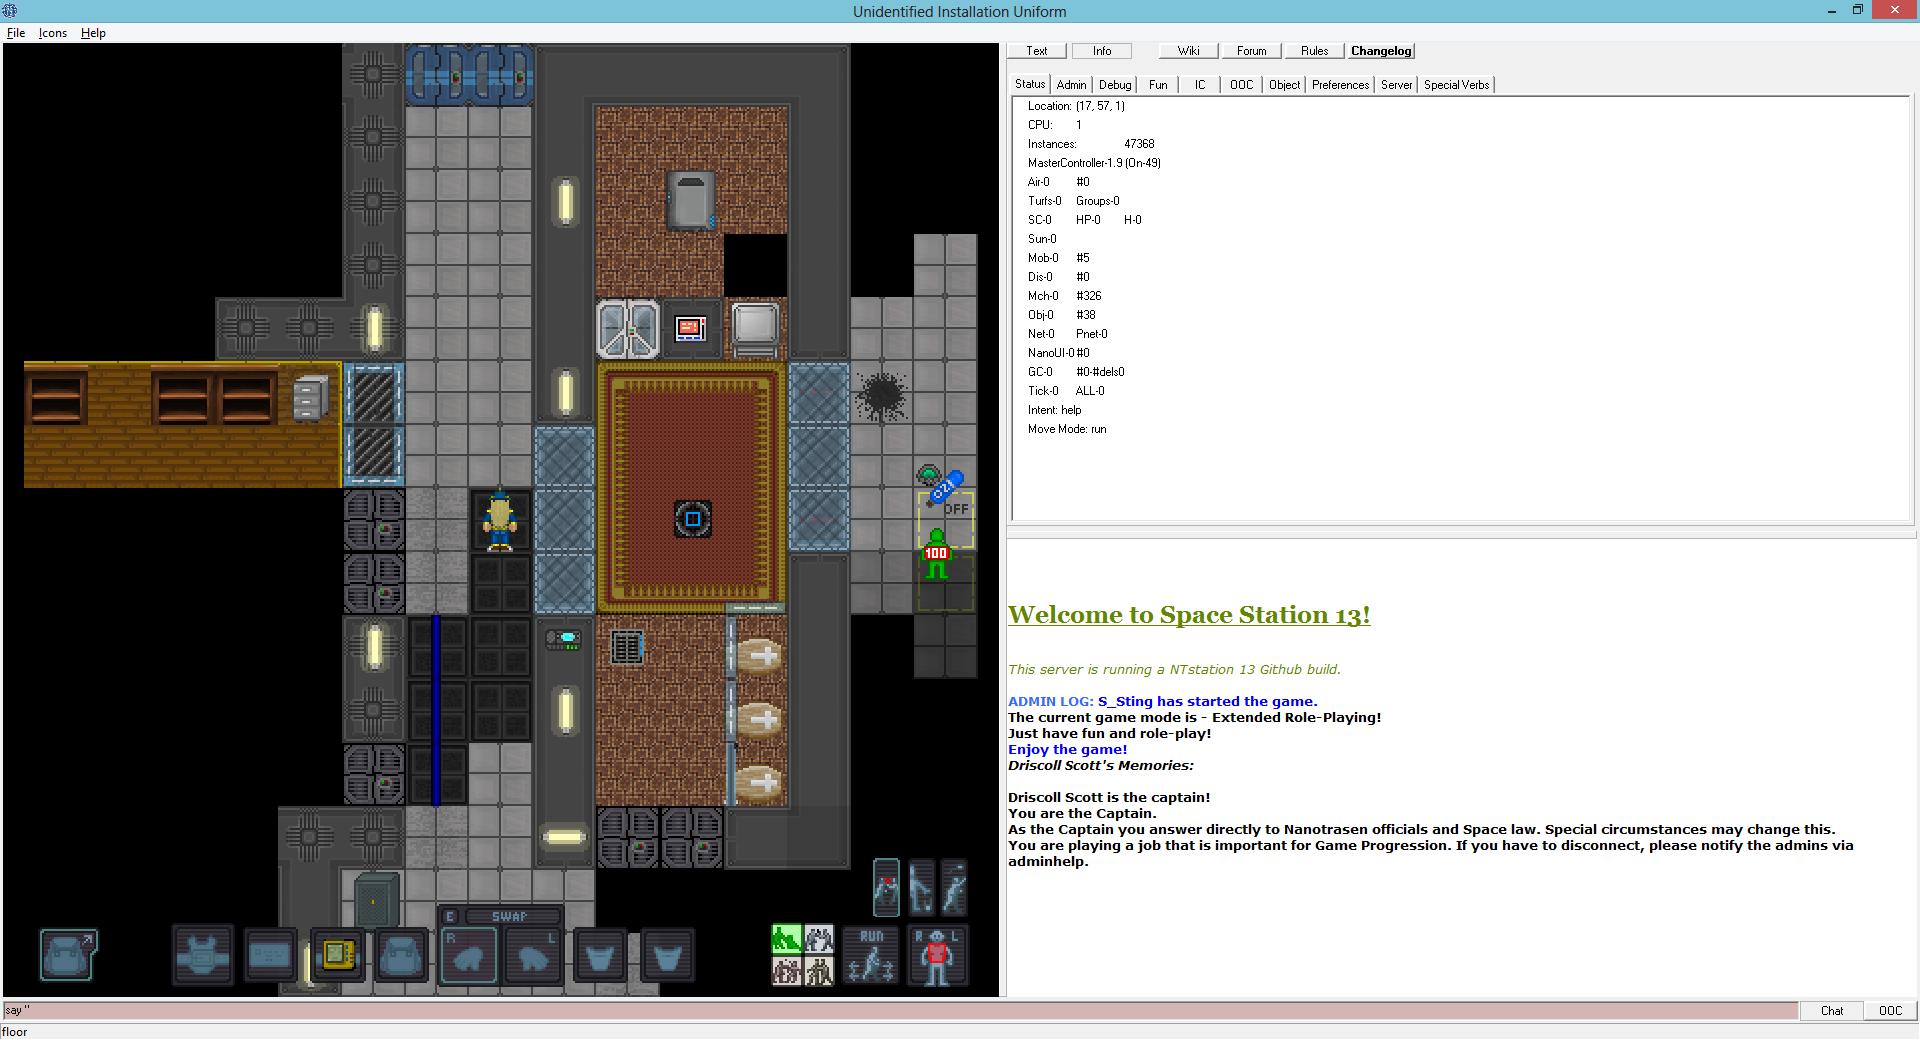
Task: Switch to the Admin tab
Action: point(1071,85)
